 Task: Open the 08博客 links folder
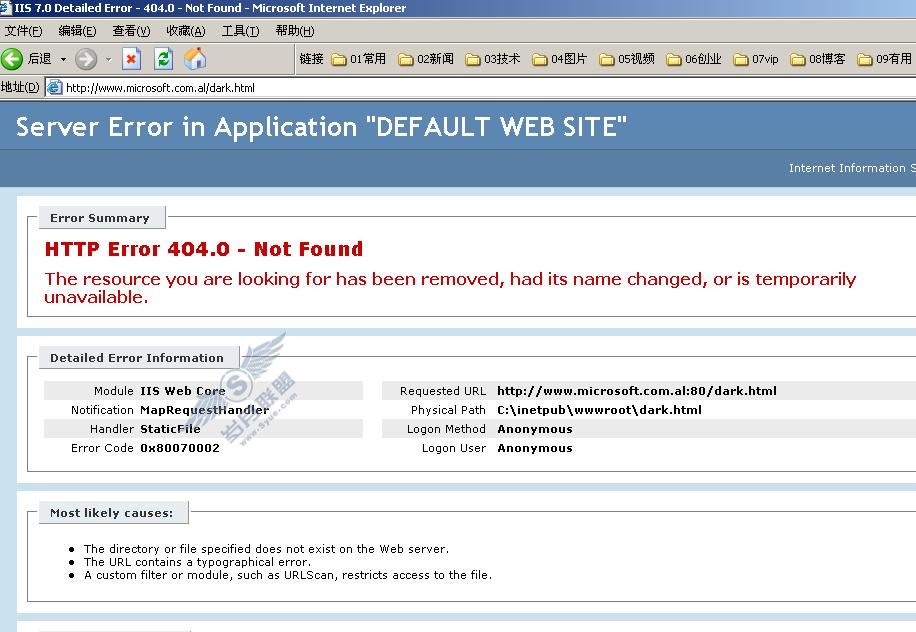point(818,59)
